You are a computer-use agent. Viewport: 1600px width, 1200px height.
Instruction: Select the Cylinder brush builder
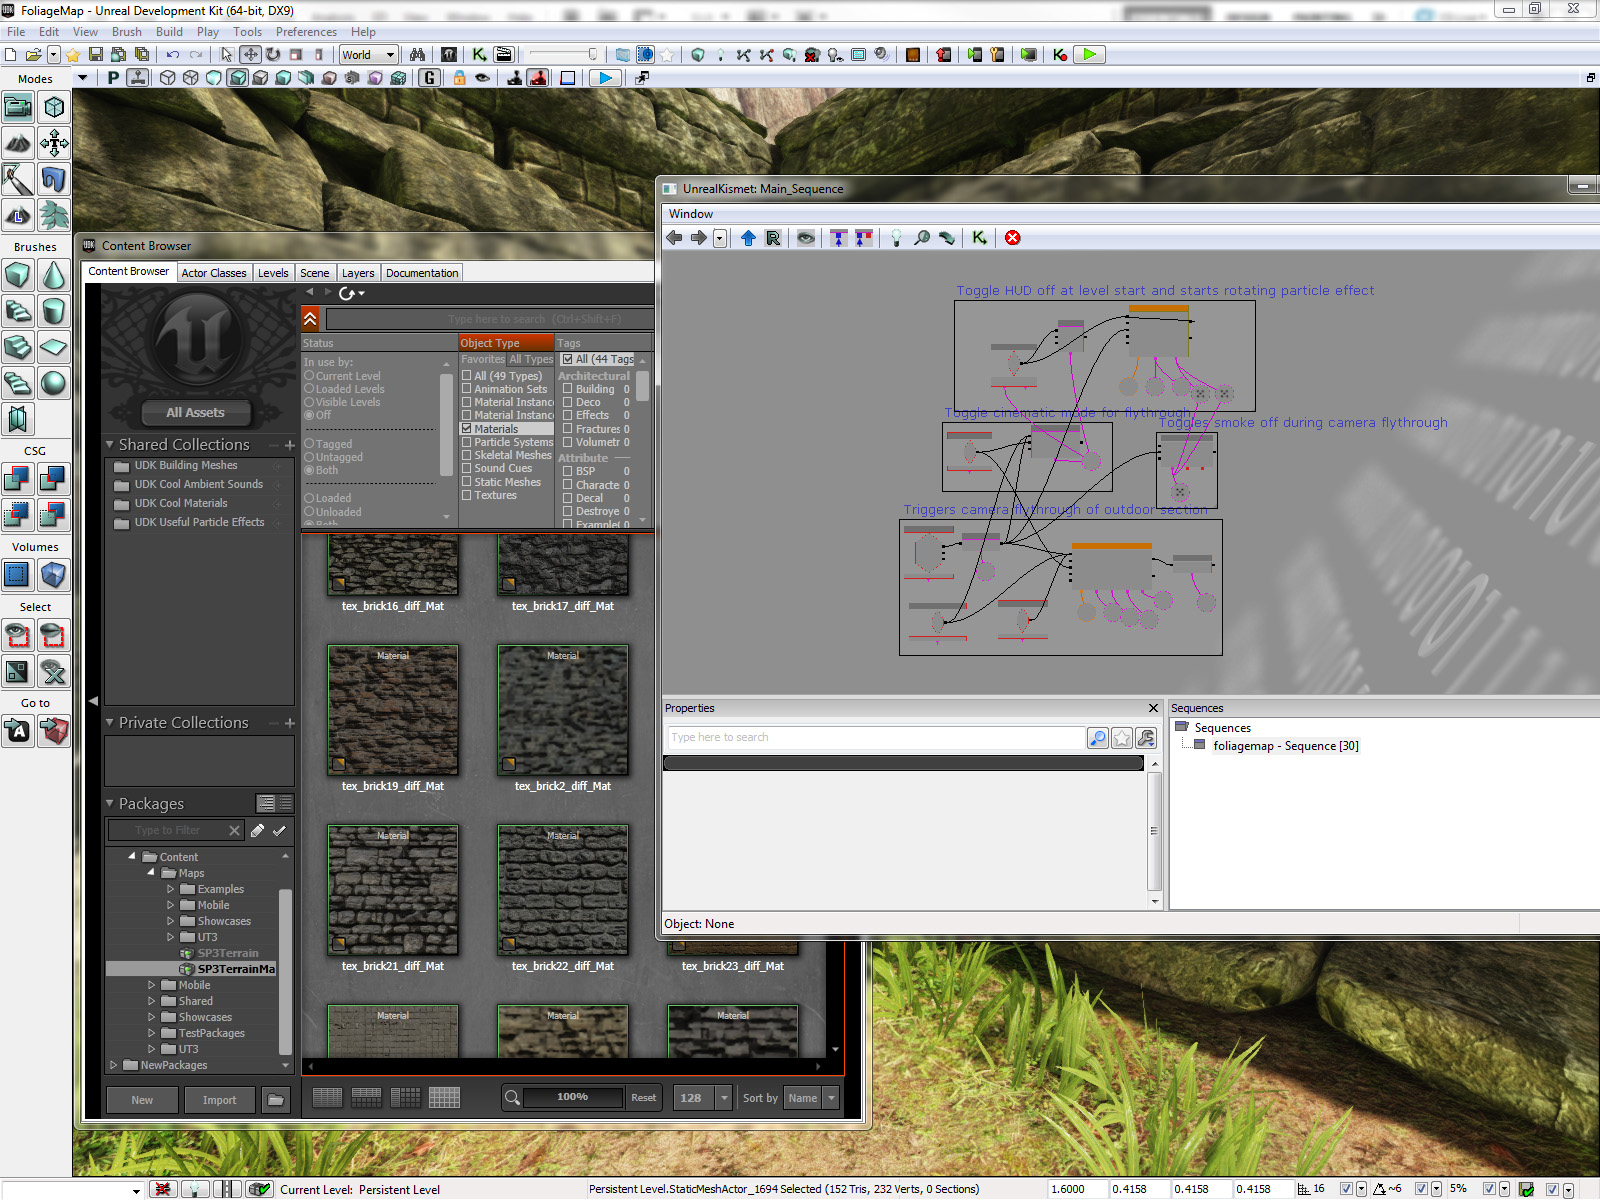54,311
